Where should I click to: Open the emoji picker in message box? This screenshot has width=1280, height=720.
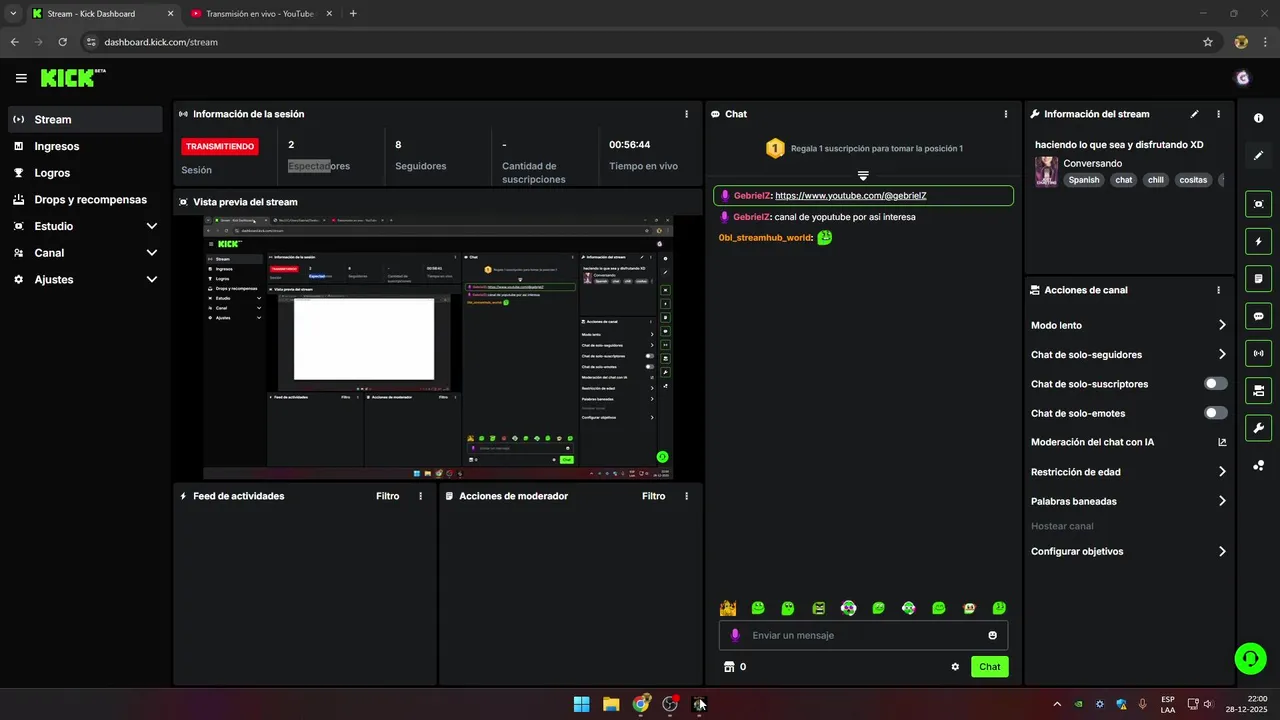pyautogui.click(x=992, y=635)
